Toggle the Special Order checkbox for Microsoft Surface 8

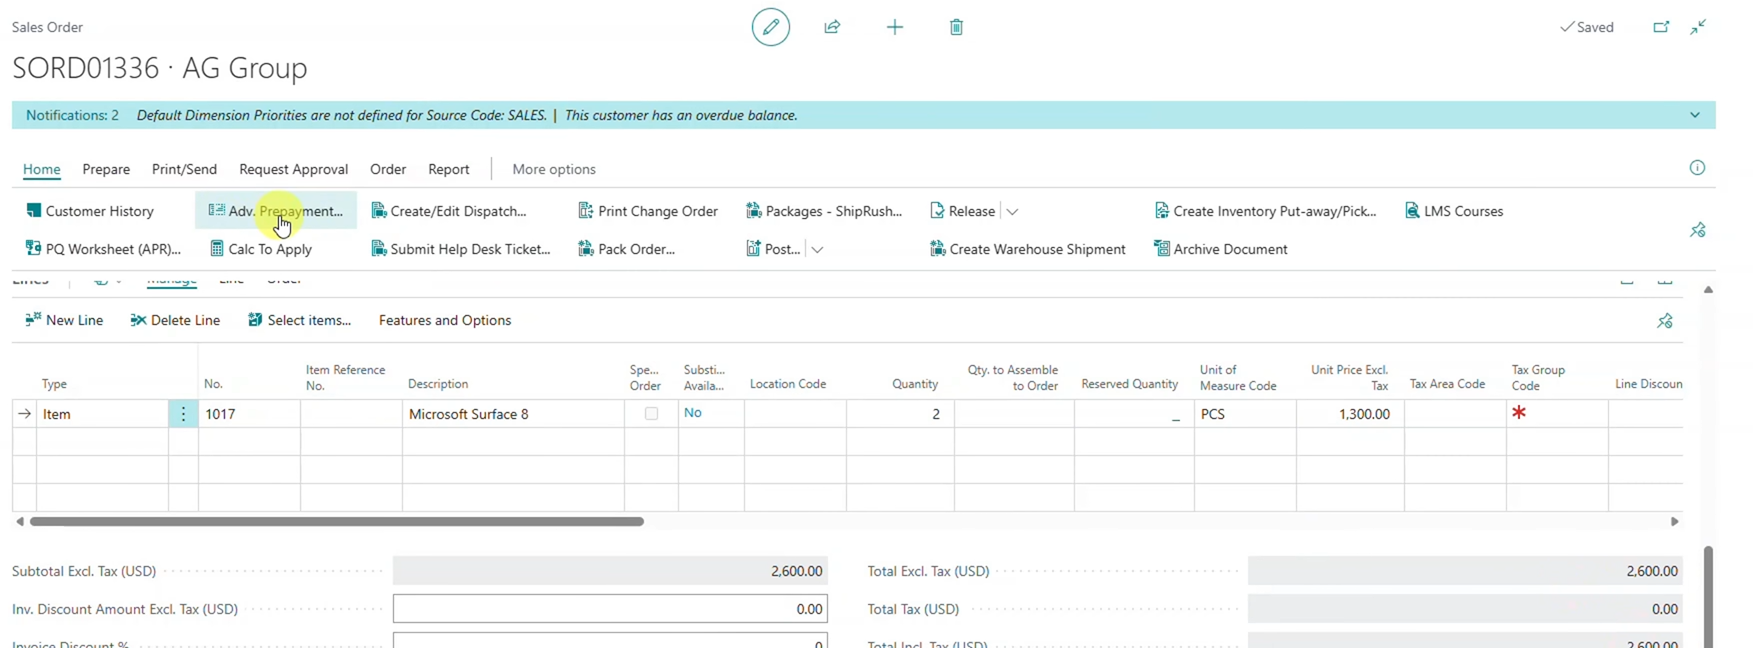click(x=651, y=413)
